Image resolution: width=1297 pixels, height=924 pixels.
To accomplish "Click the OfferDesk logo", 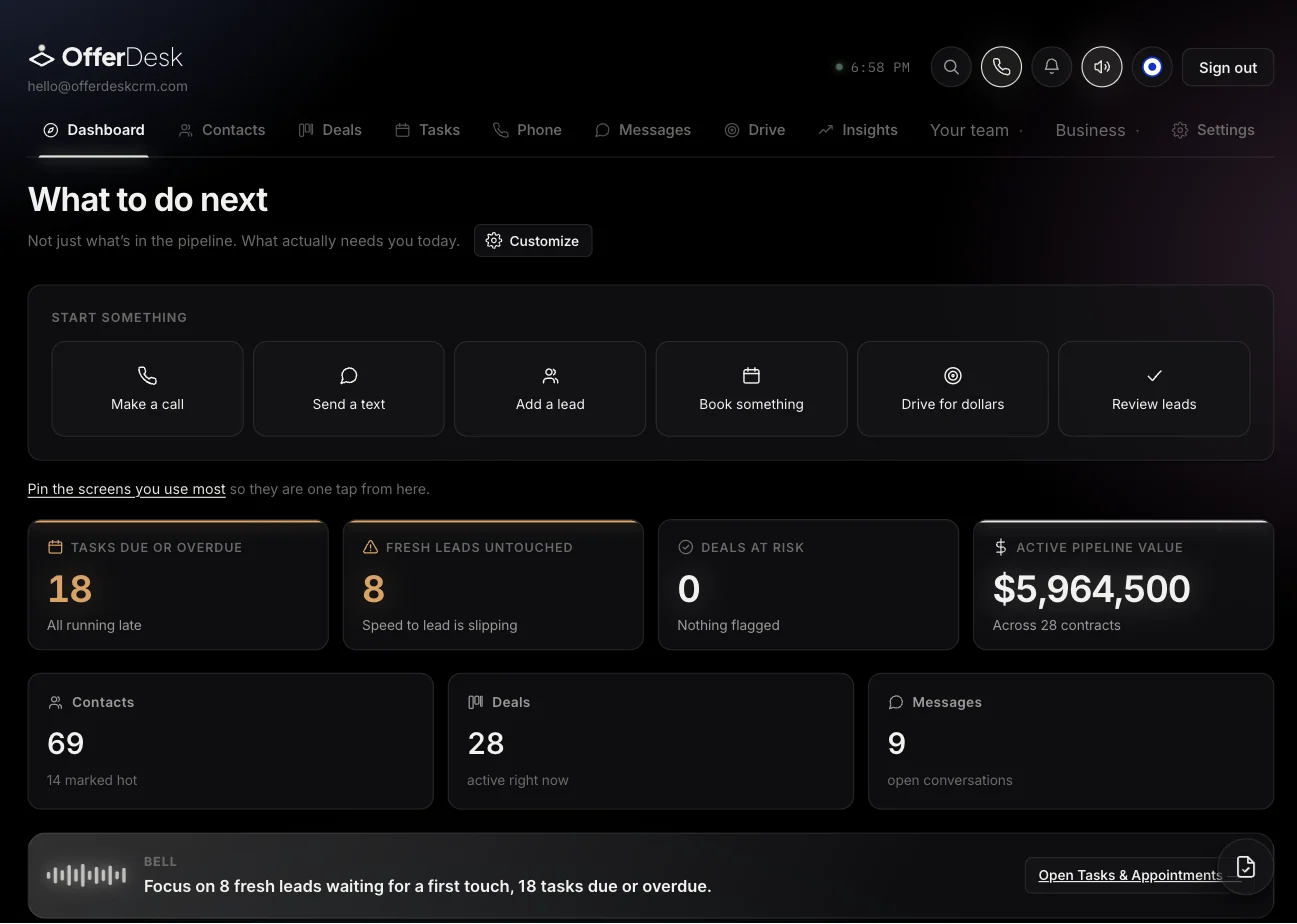I will tap(106, 56).
